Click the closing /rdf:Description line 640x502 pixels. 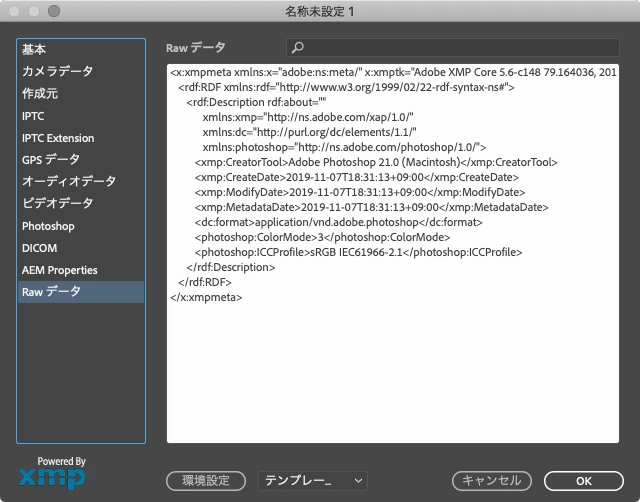[231, 267]
